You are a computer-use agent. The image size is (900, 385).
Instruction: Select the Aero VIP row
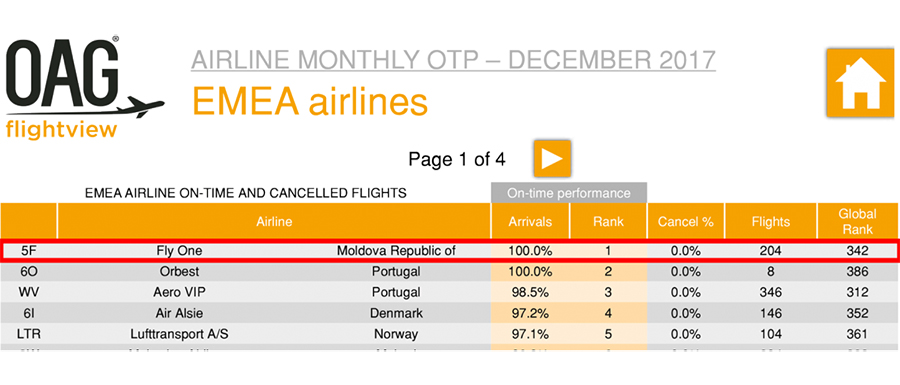pyautogui.click(x=450, y=292)
